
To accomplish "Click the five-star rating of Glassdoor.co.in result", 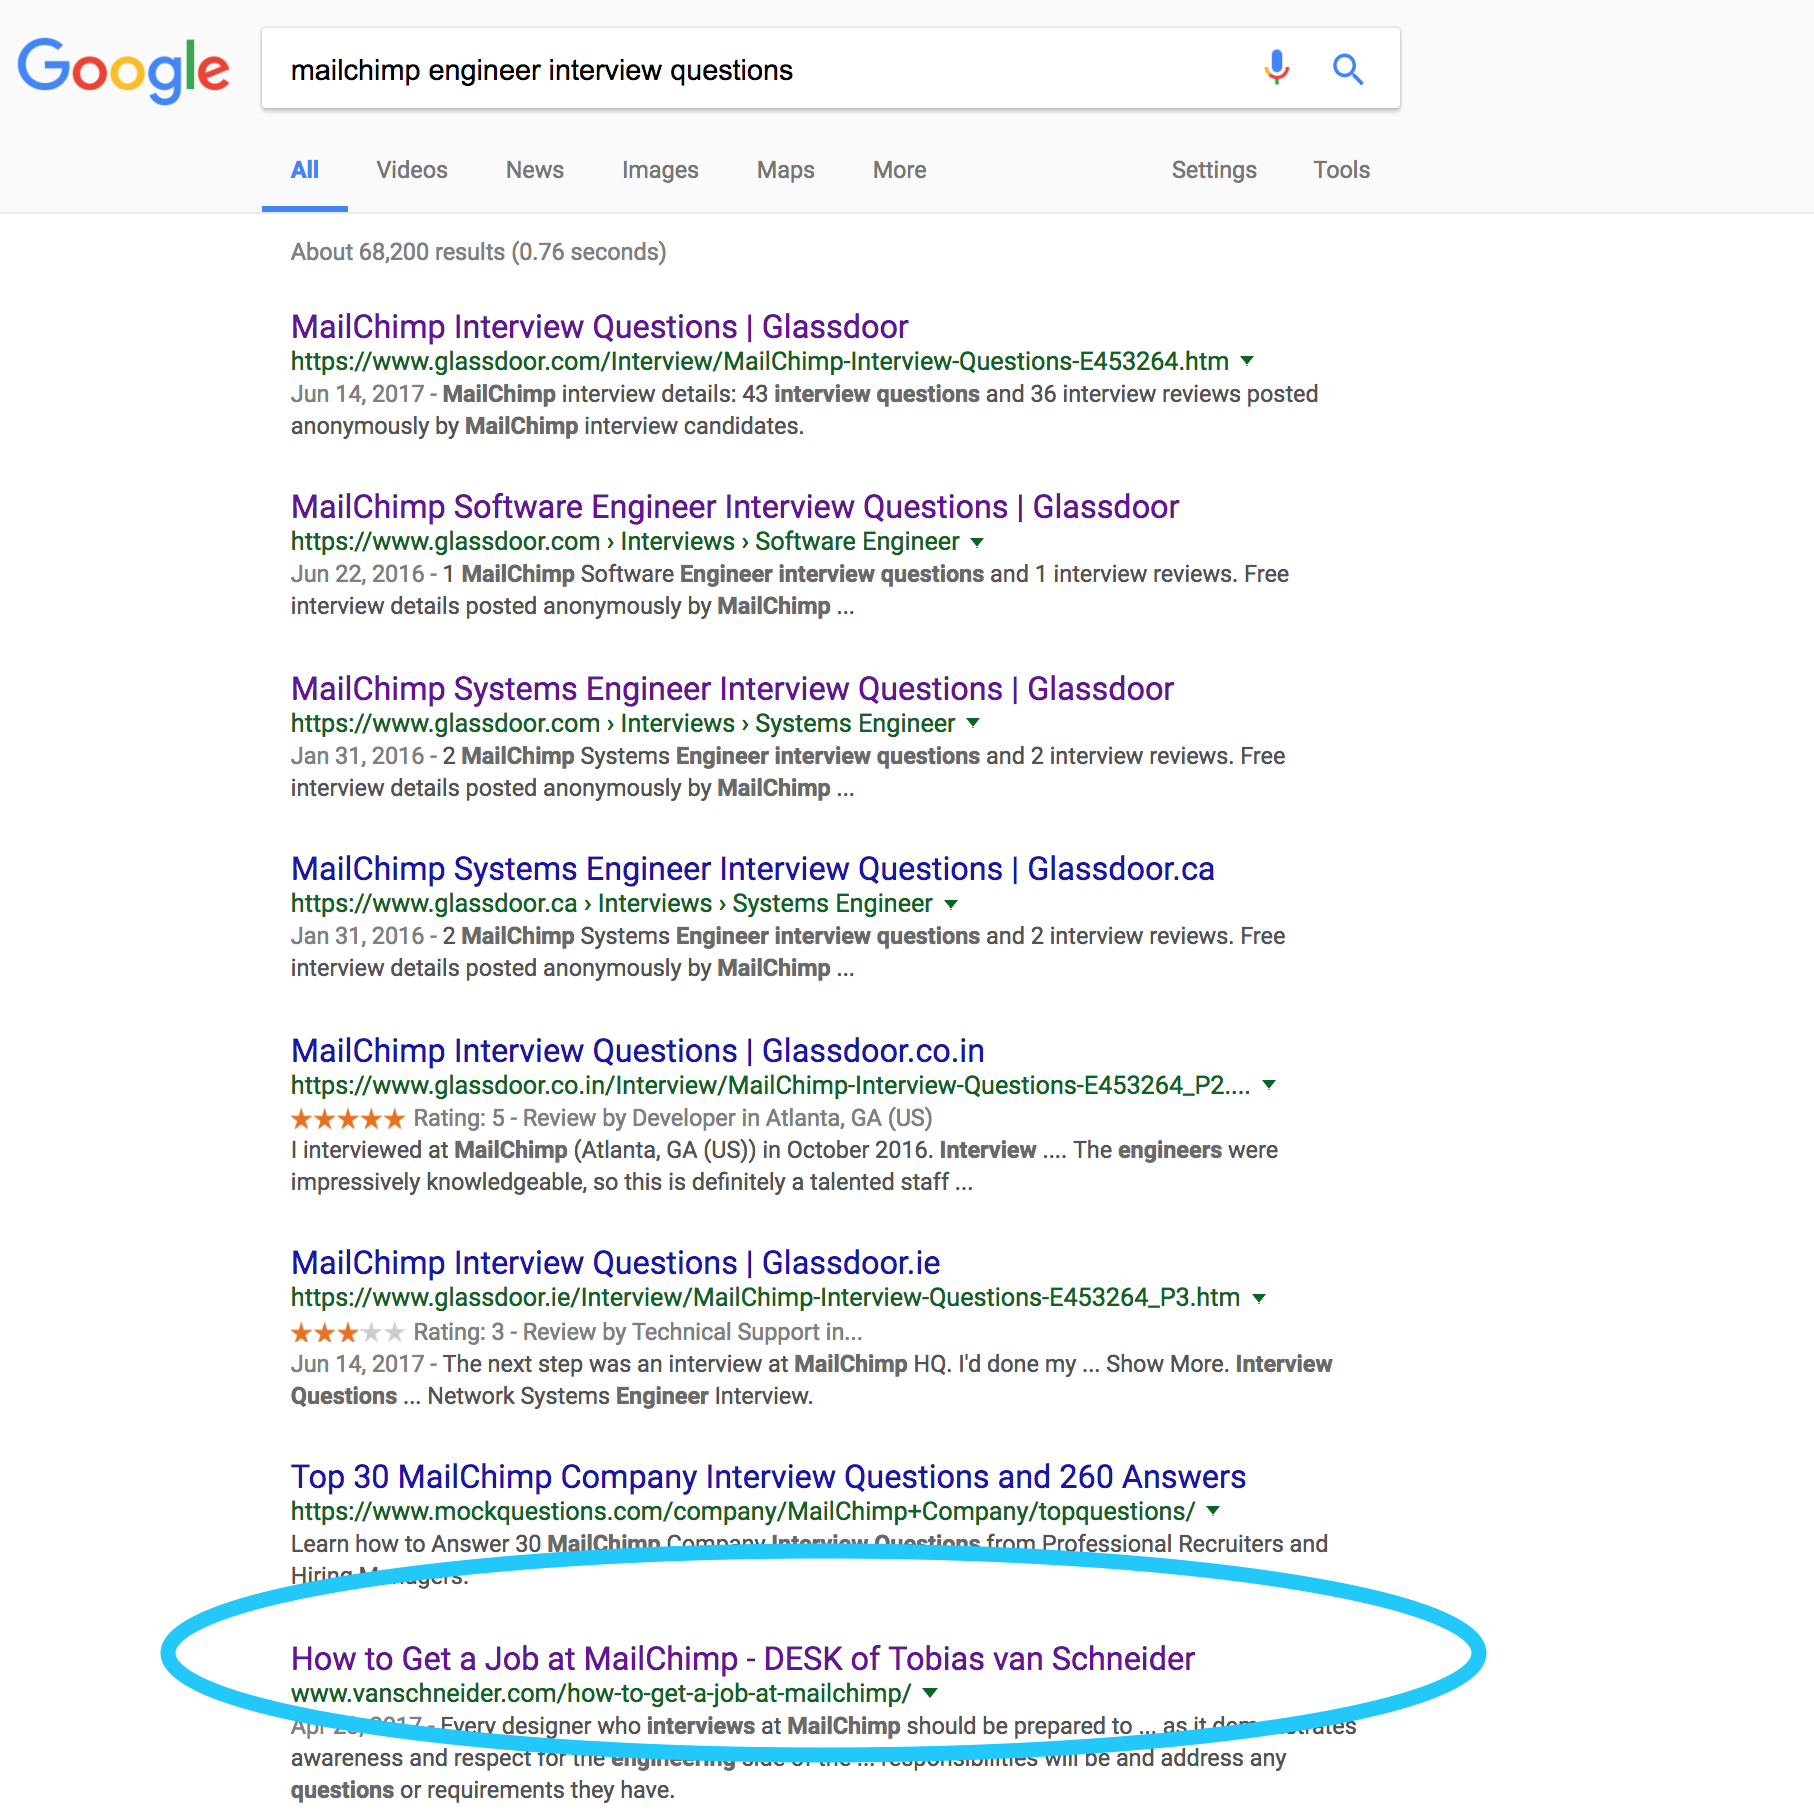I will coord(348,1118).
